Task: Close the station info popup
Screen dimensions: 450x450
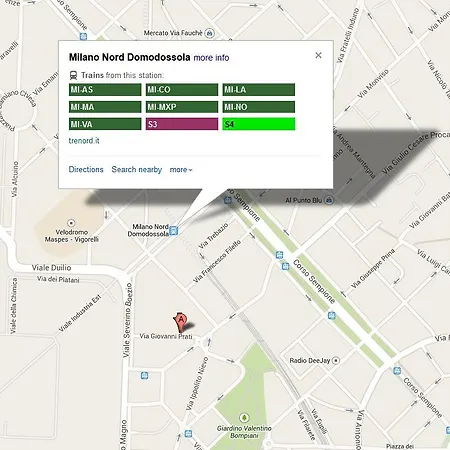Action: tap(318, 55)
